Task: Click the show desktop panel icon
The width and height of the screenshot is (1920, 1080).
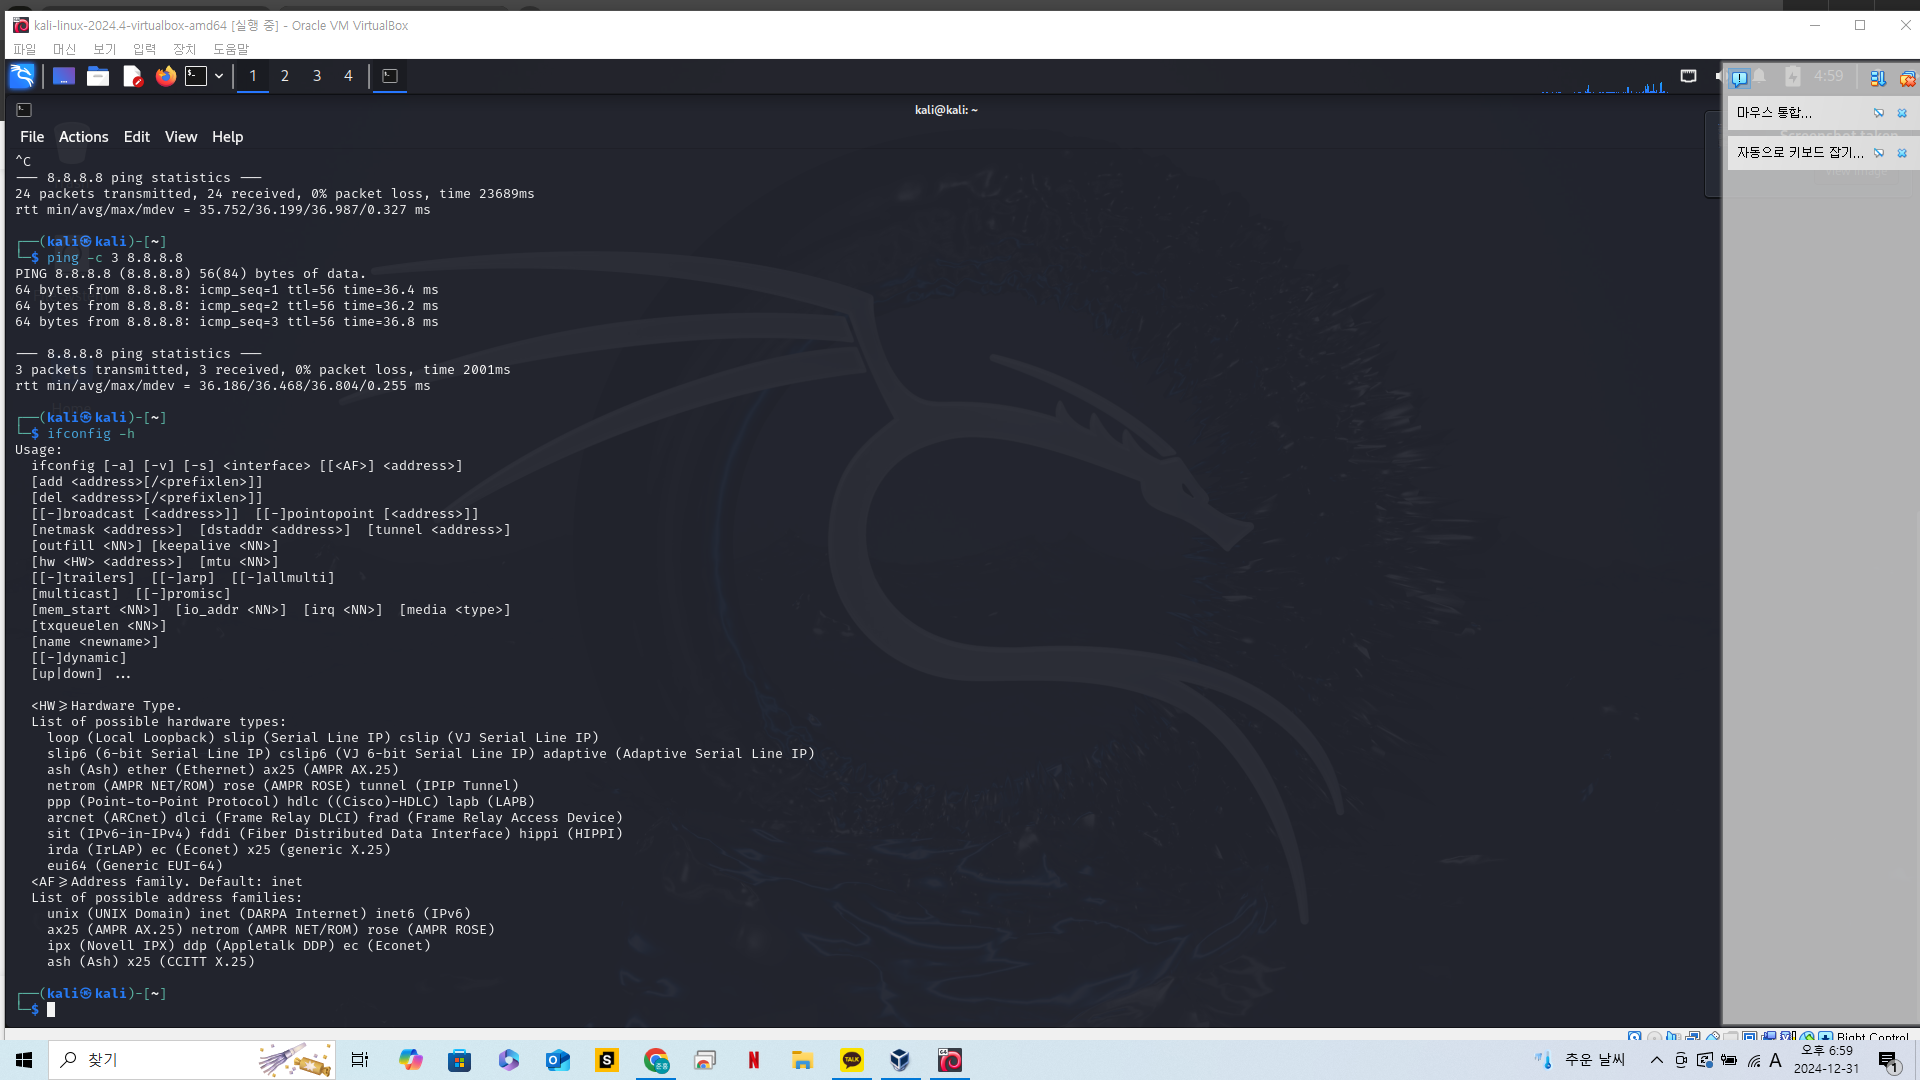Action: pyautogui.click(x=64, y=76)
